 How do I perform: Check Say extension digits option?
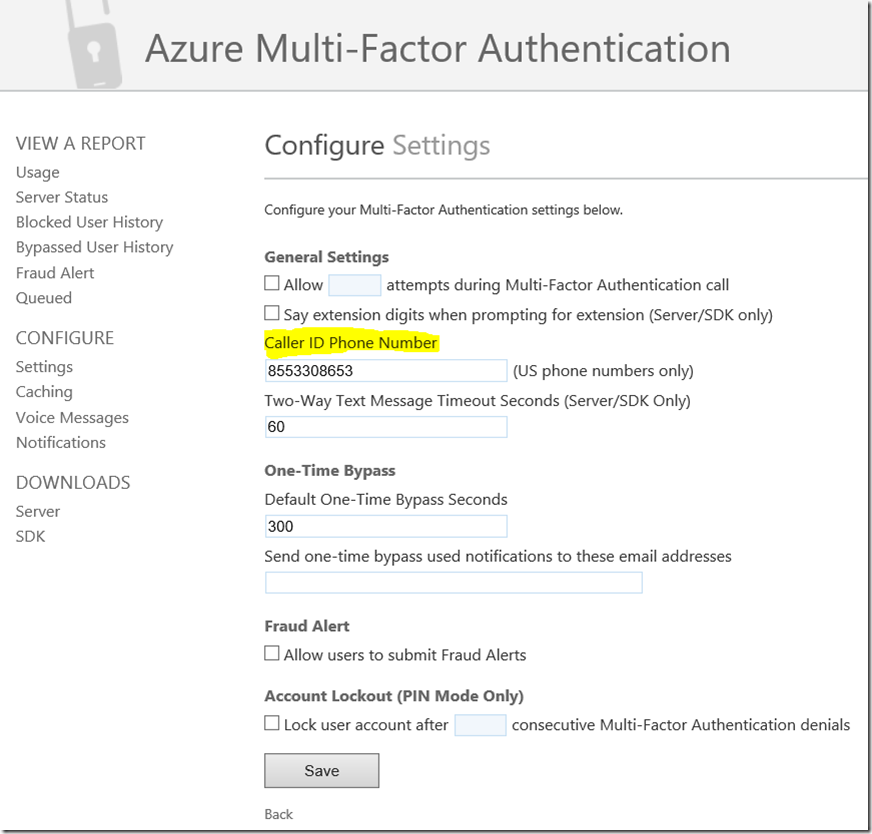tap(272, 314)
